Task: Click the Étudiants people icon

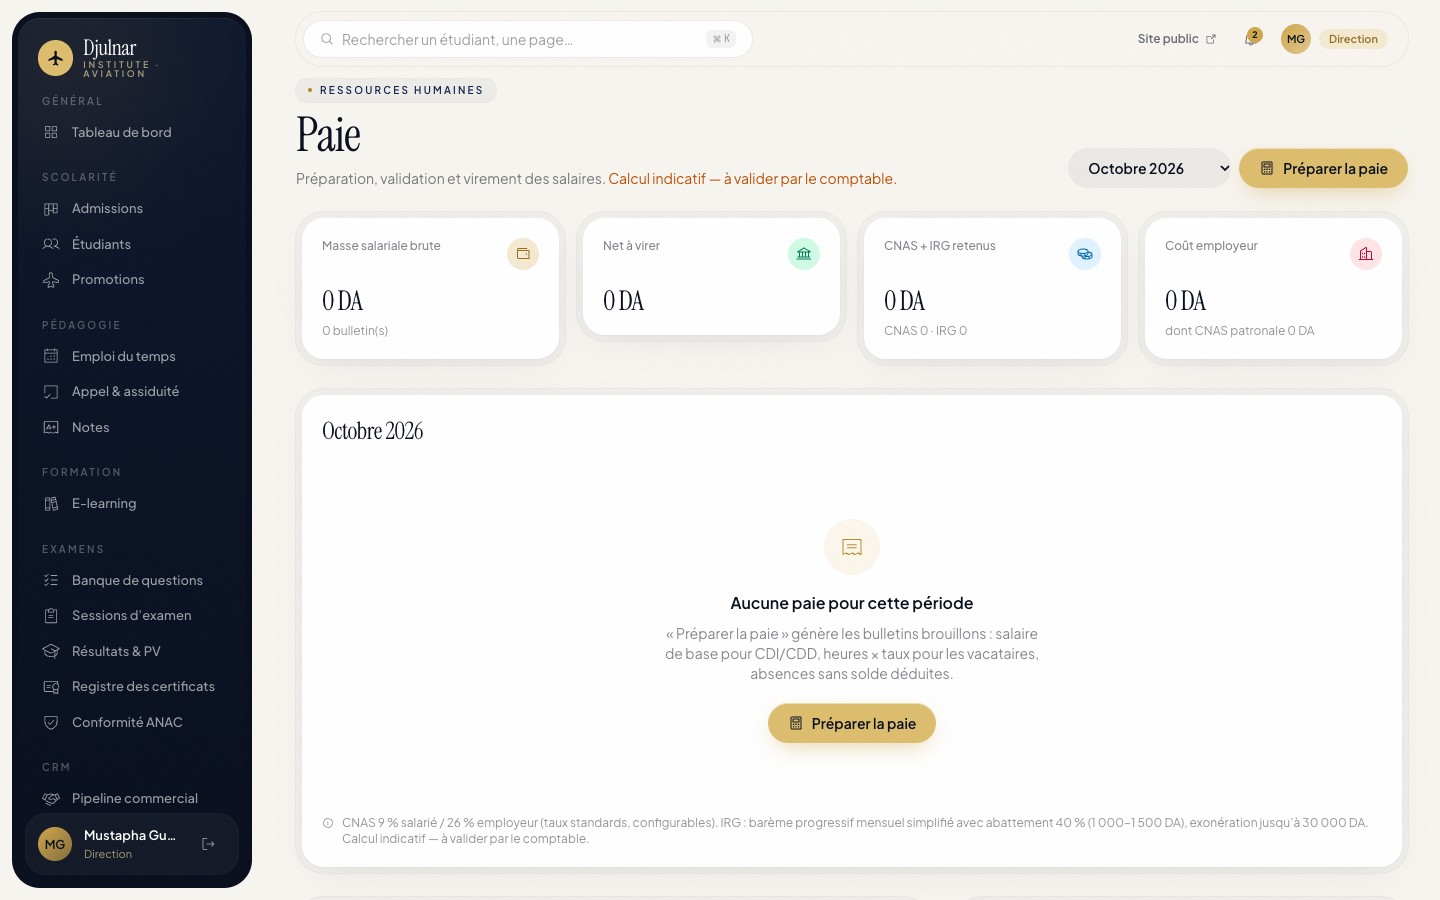Action: tap(51, 244)
